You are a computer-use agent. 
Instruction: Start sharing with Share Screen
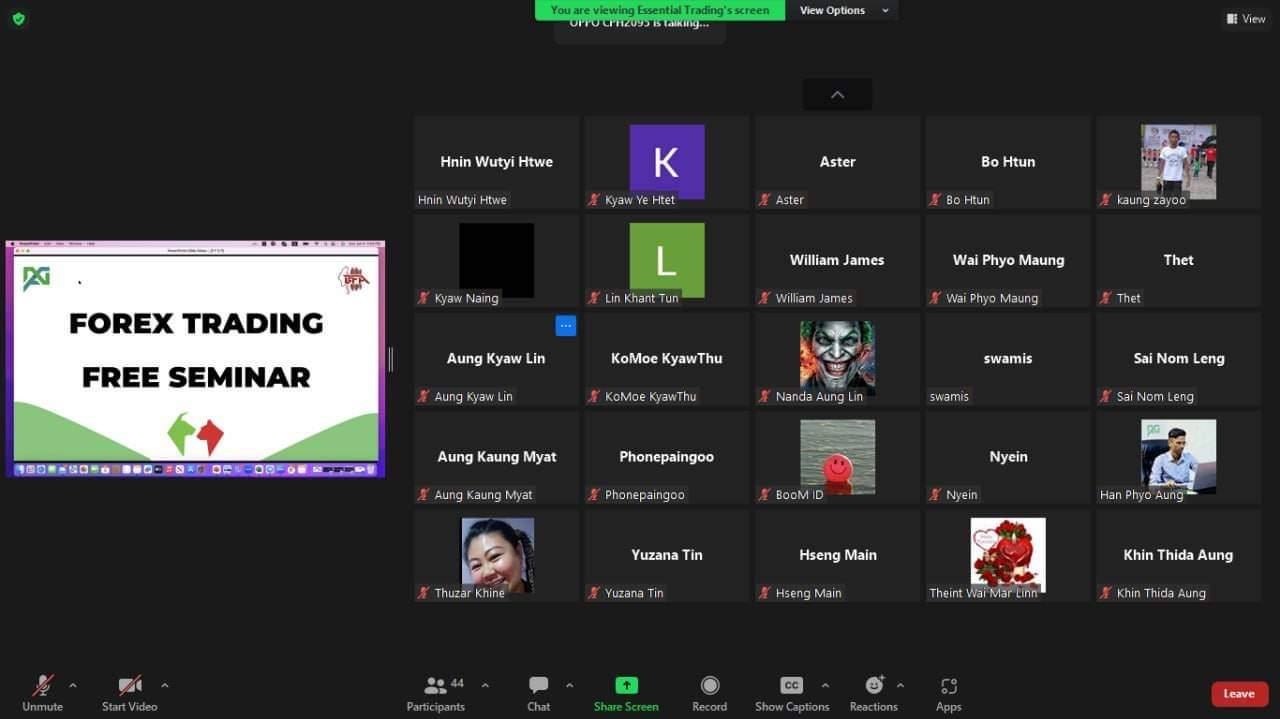coord(626,694)
